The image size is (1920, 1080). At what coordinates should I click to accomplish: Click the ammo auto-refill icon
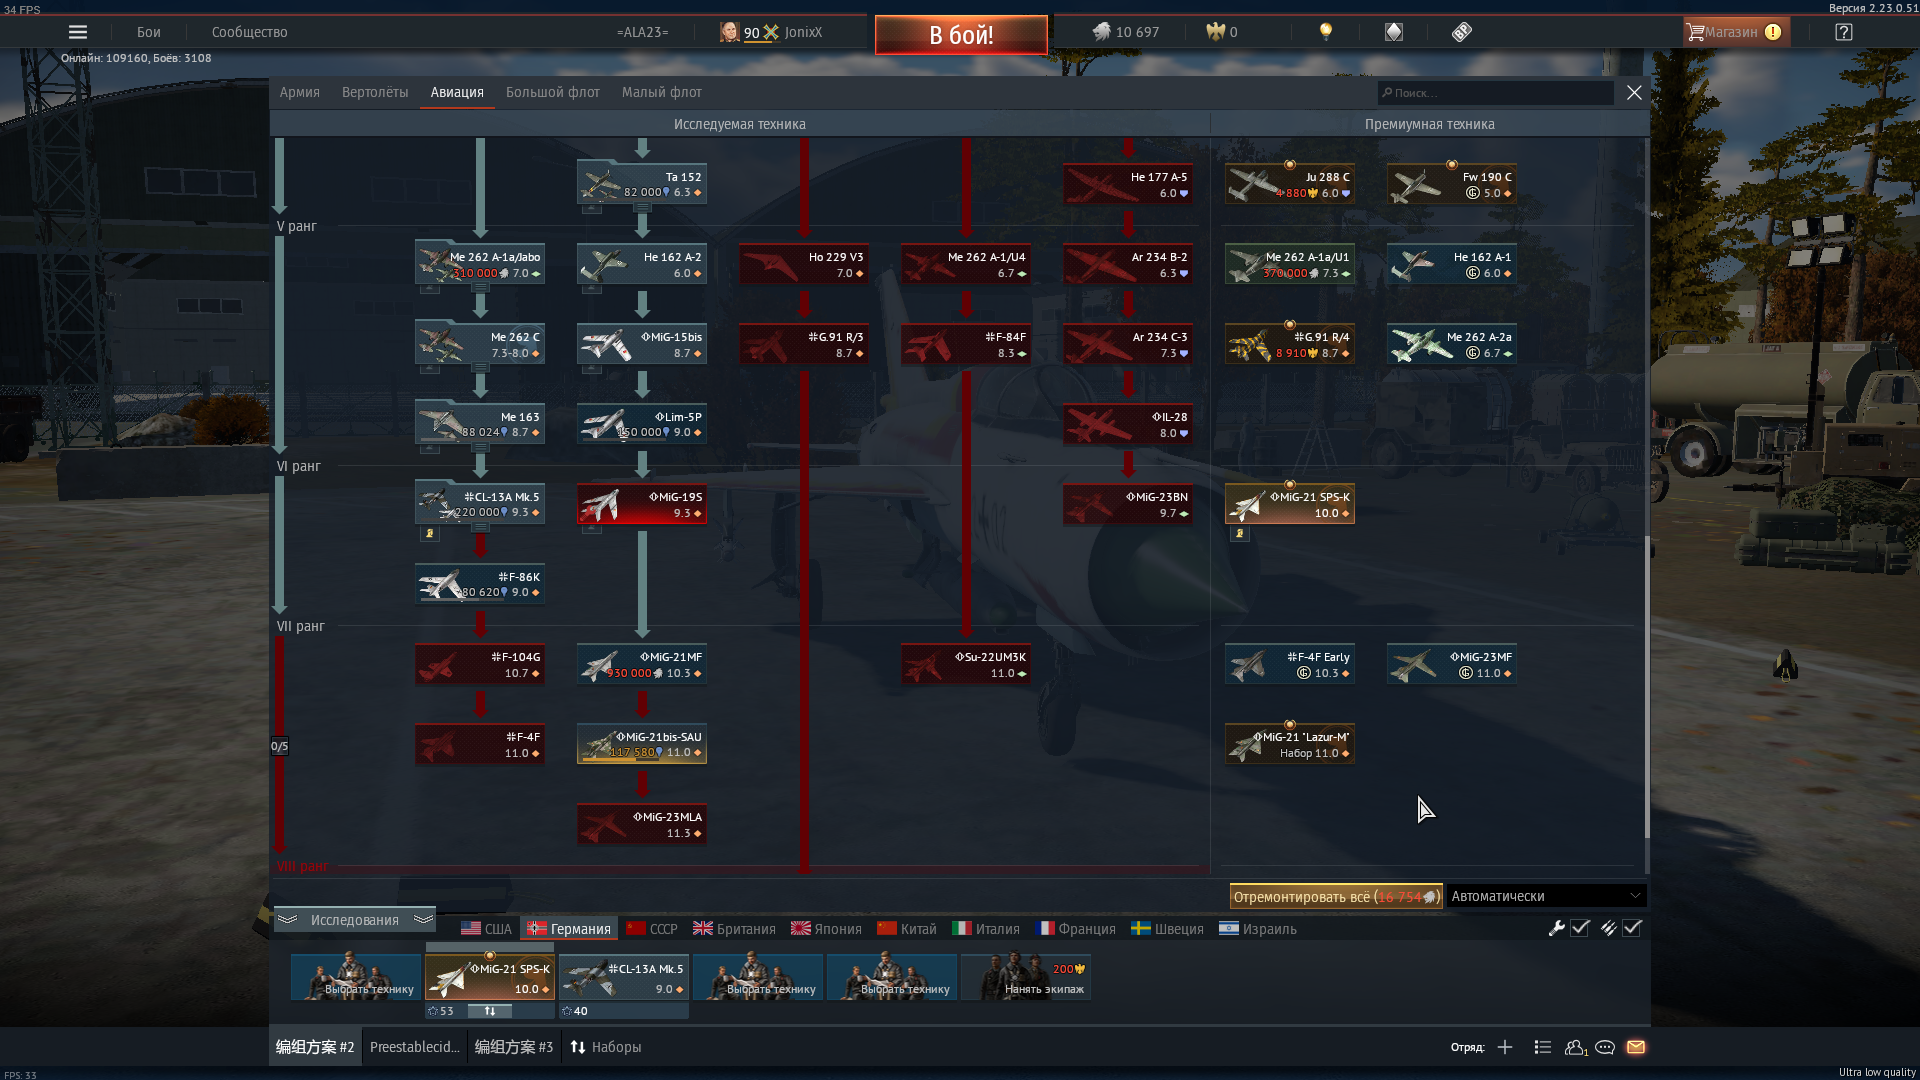[x=1608, y=928]
